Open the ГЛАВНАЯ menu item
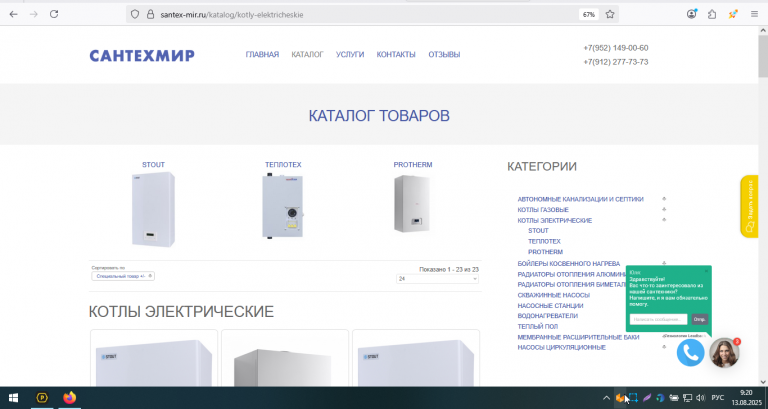 (262, 54)
